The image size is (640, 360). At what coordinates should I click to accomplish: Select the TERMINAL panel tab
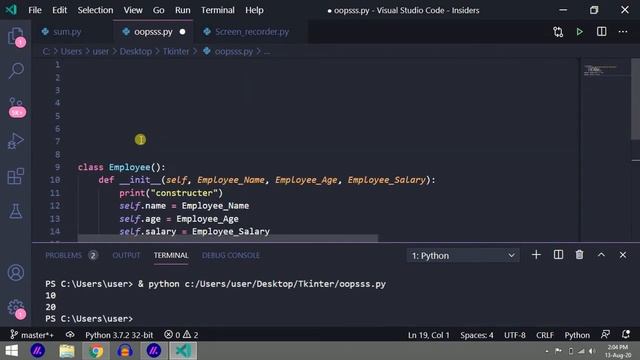171,256
